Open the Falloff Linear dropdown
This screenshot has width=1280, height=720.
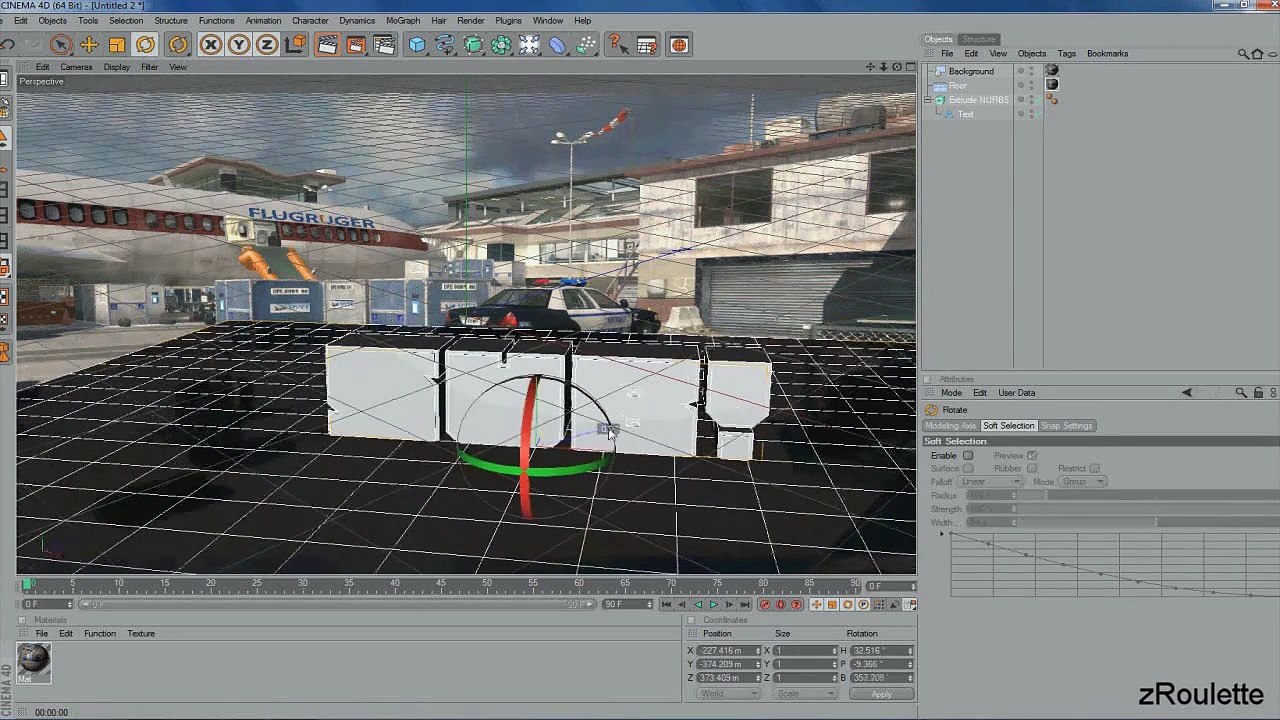pos(992,482)
